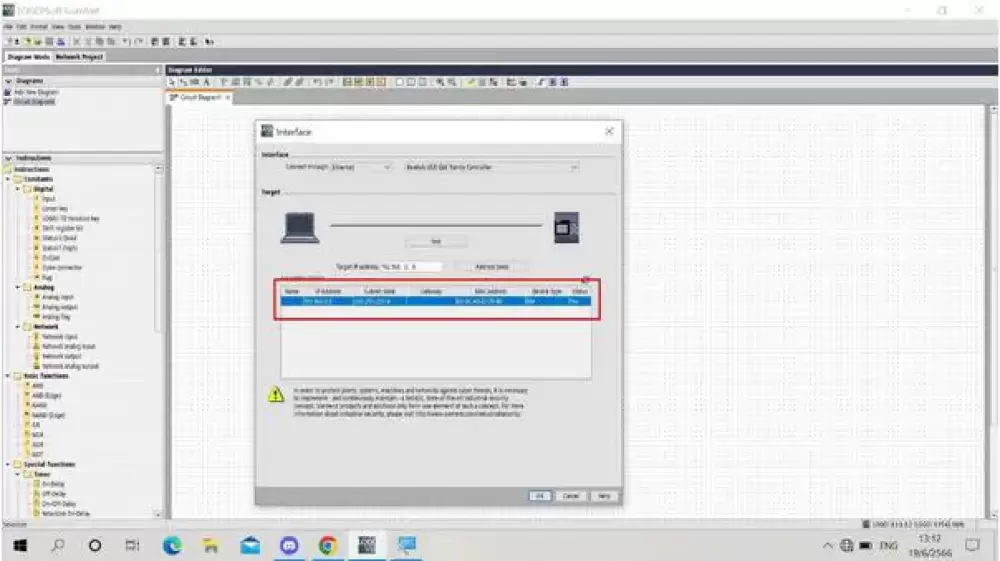Click the Undo icon in main toolbar
The height and width of the screenshot is (561, 1000).
click(x=126, y=41)
